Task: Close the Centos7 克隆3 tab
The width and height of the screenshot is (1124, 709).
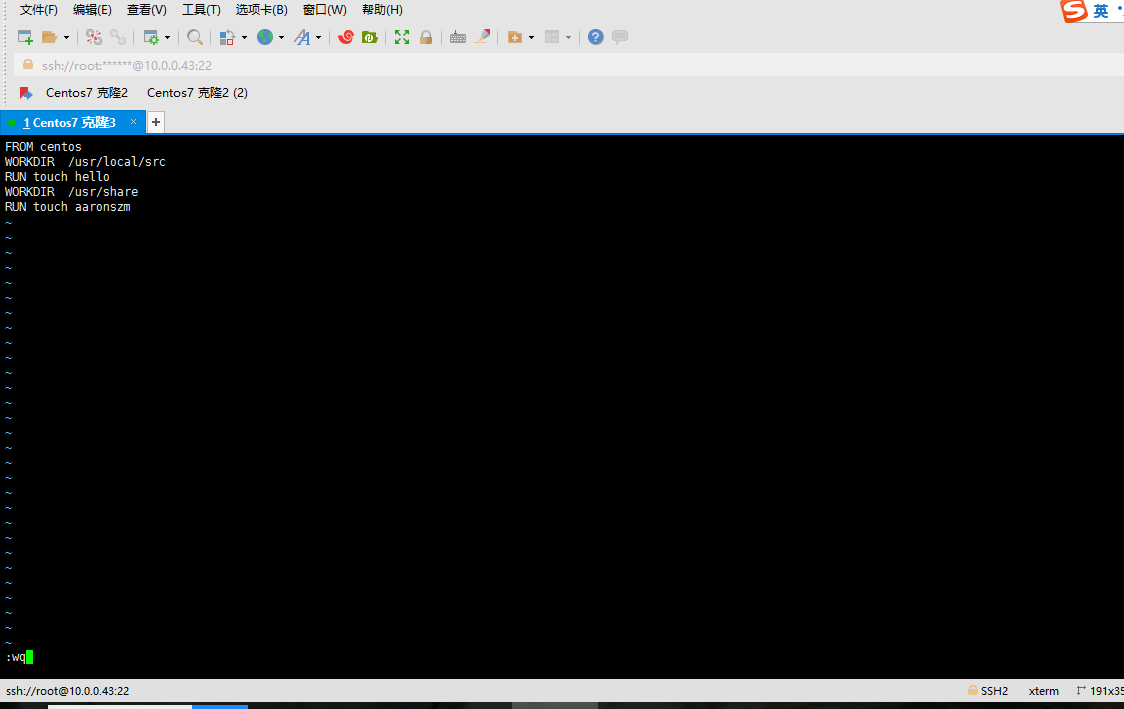Action: [133, 122]
